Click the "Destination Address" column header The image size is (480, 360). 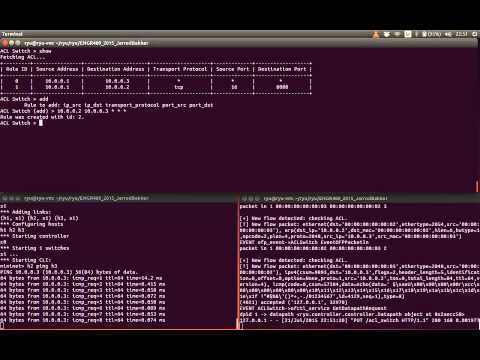[x=115, y=69]
